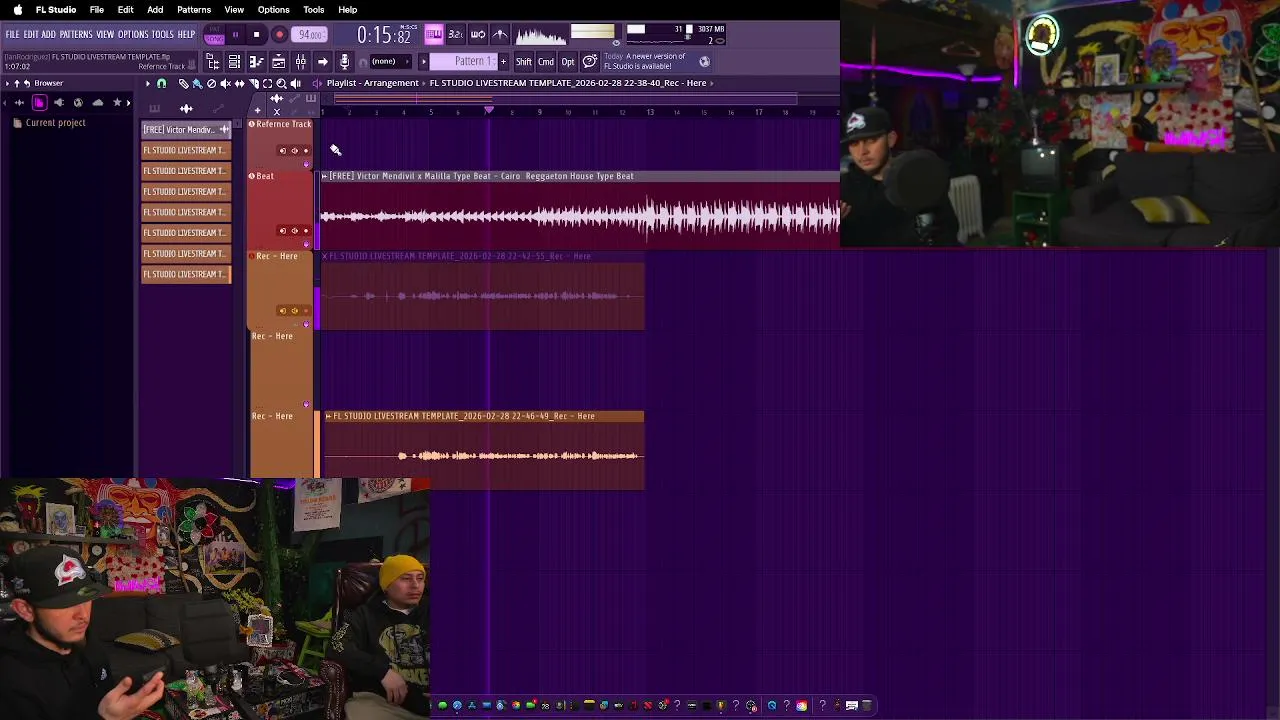
Task: Click the countdown 3-2-1 icon
Action: (x=456, y=34)
